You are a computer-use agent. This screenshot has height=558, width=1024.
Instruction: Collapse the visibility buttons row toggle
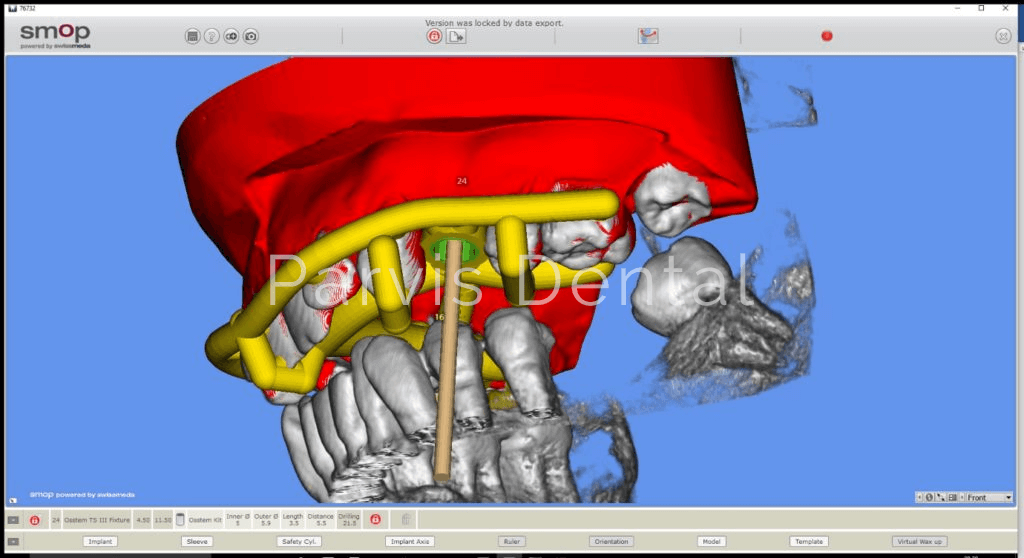click(x=13, y=542)
